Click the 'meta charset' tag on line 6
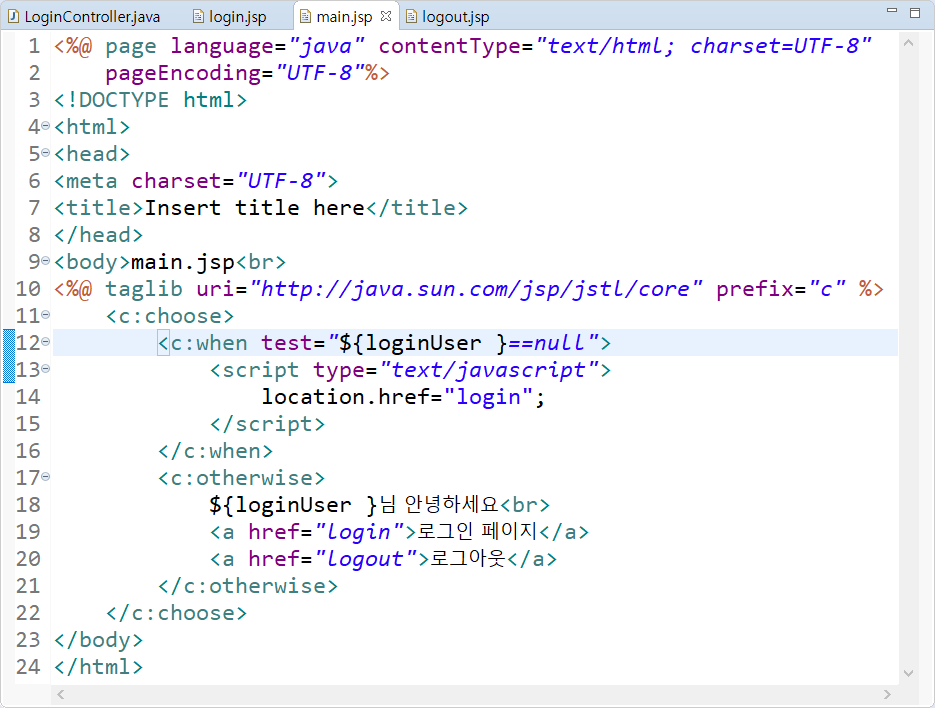The width and height of the screenshot is (935, 708). pyautogui.click(x=196, y=181)
